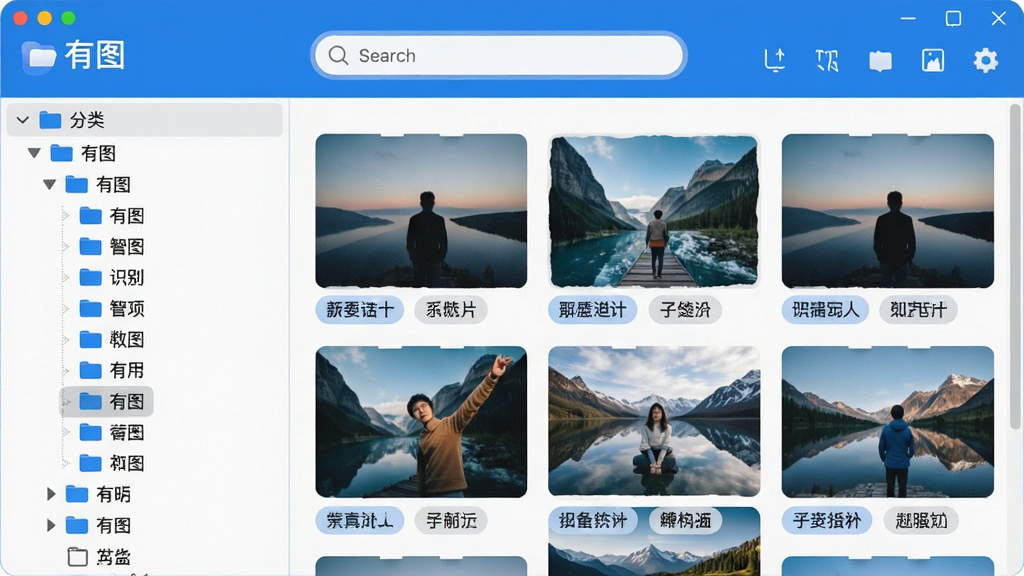Collapse the 有图 subfolder that contains 智图
The image size is (1024, 576).
click(50, 185)
